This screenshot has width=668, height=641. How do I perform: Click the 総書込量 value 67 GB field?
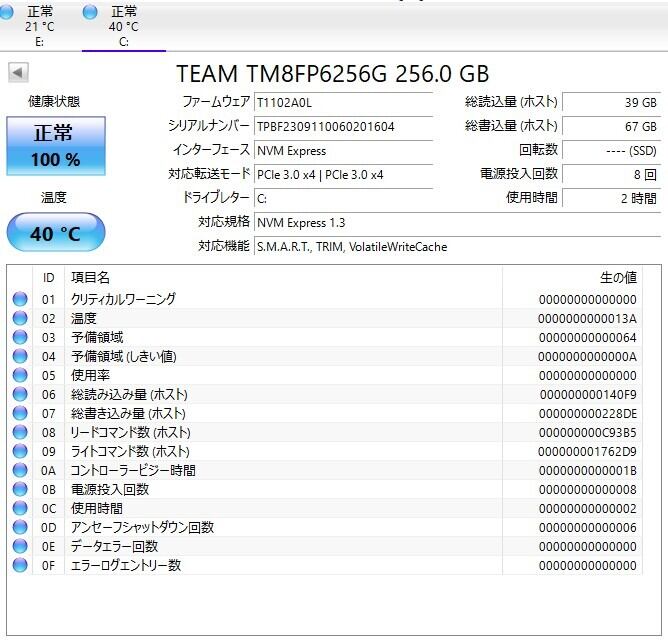[611, 126]
